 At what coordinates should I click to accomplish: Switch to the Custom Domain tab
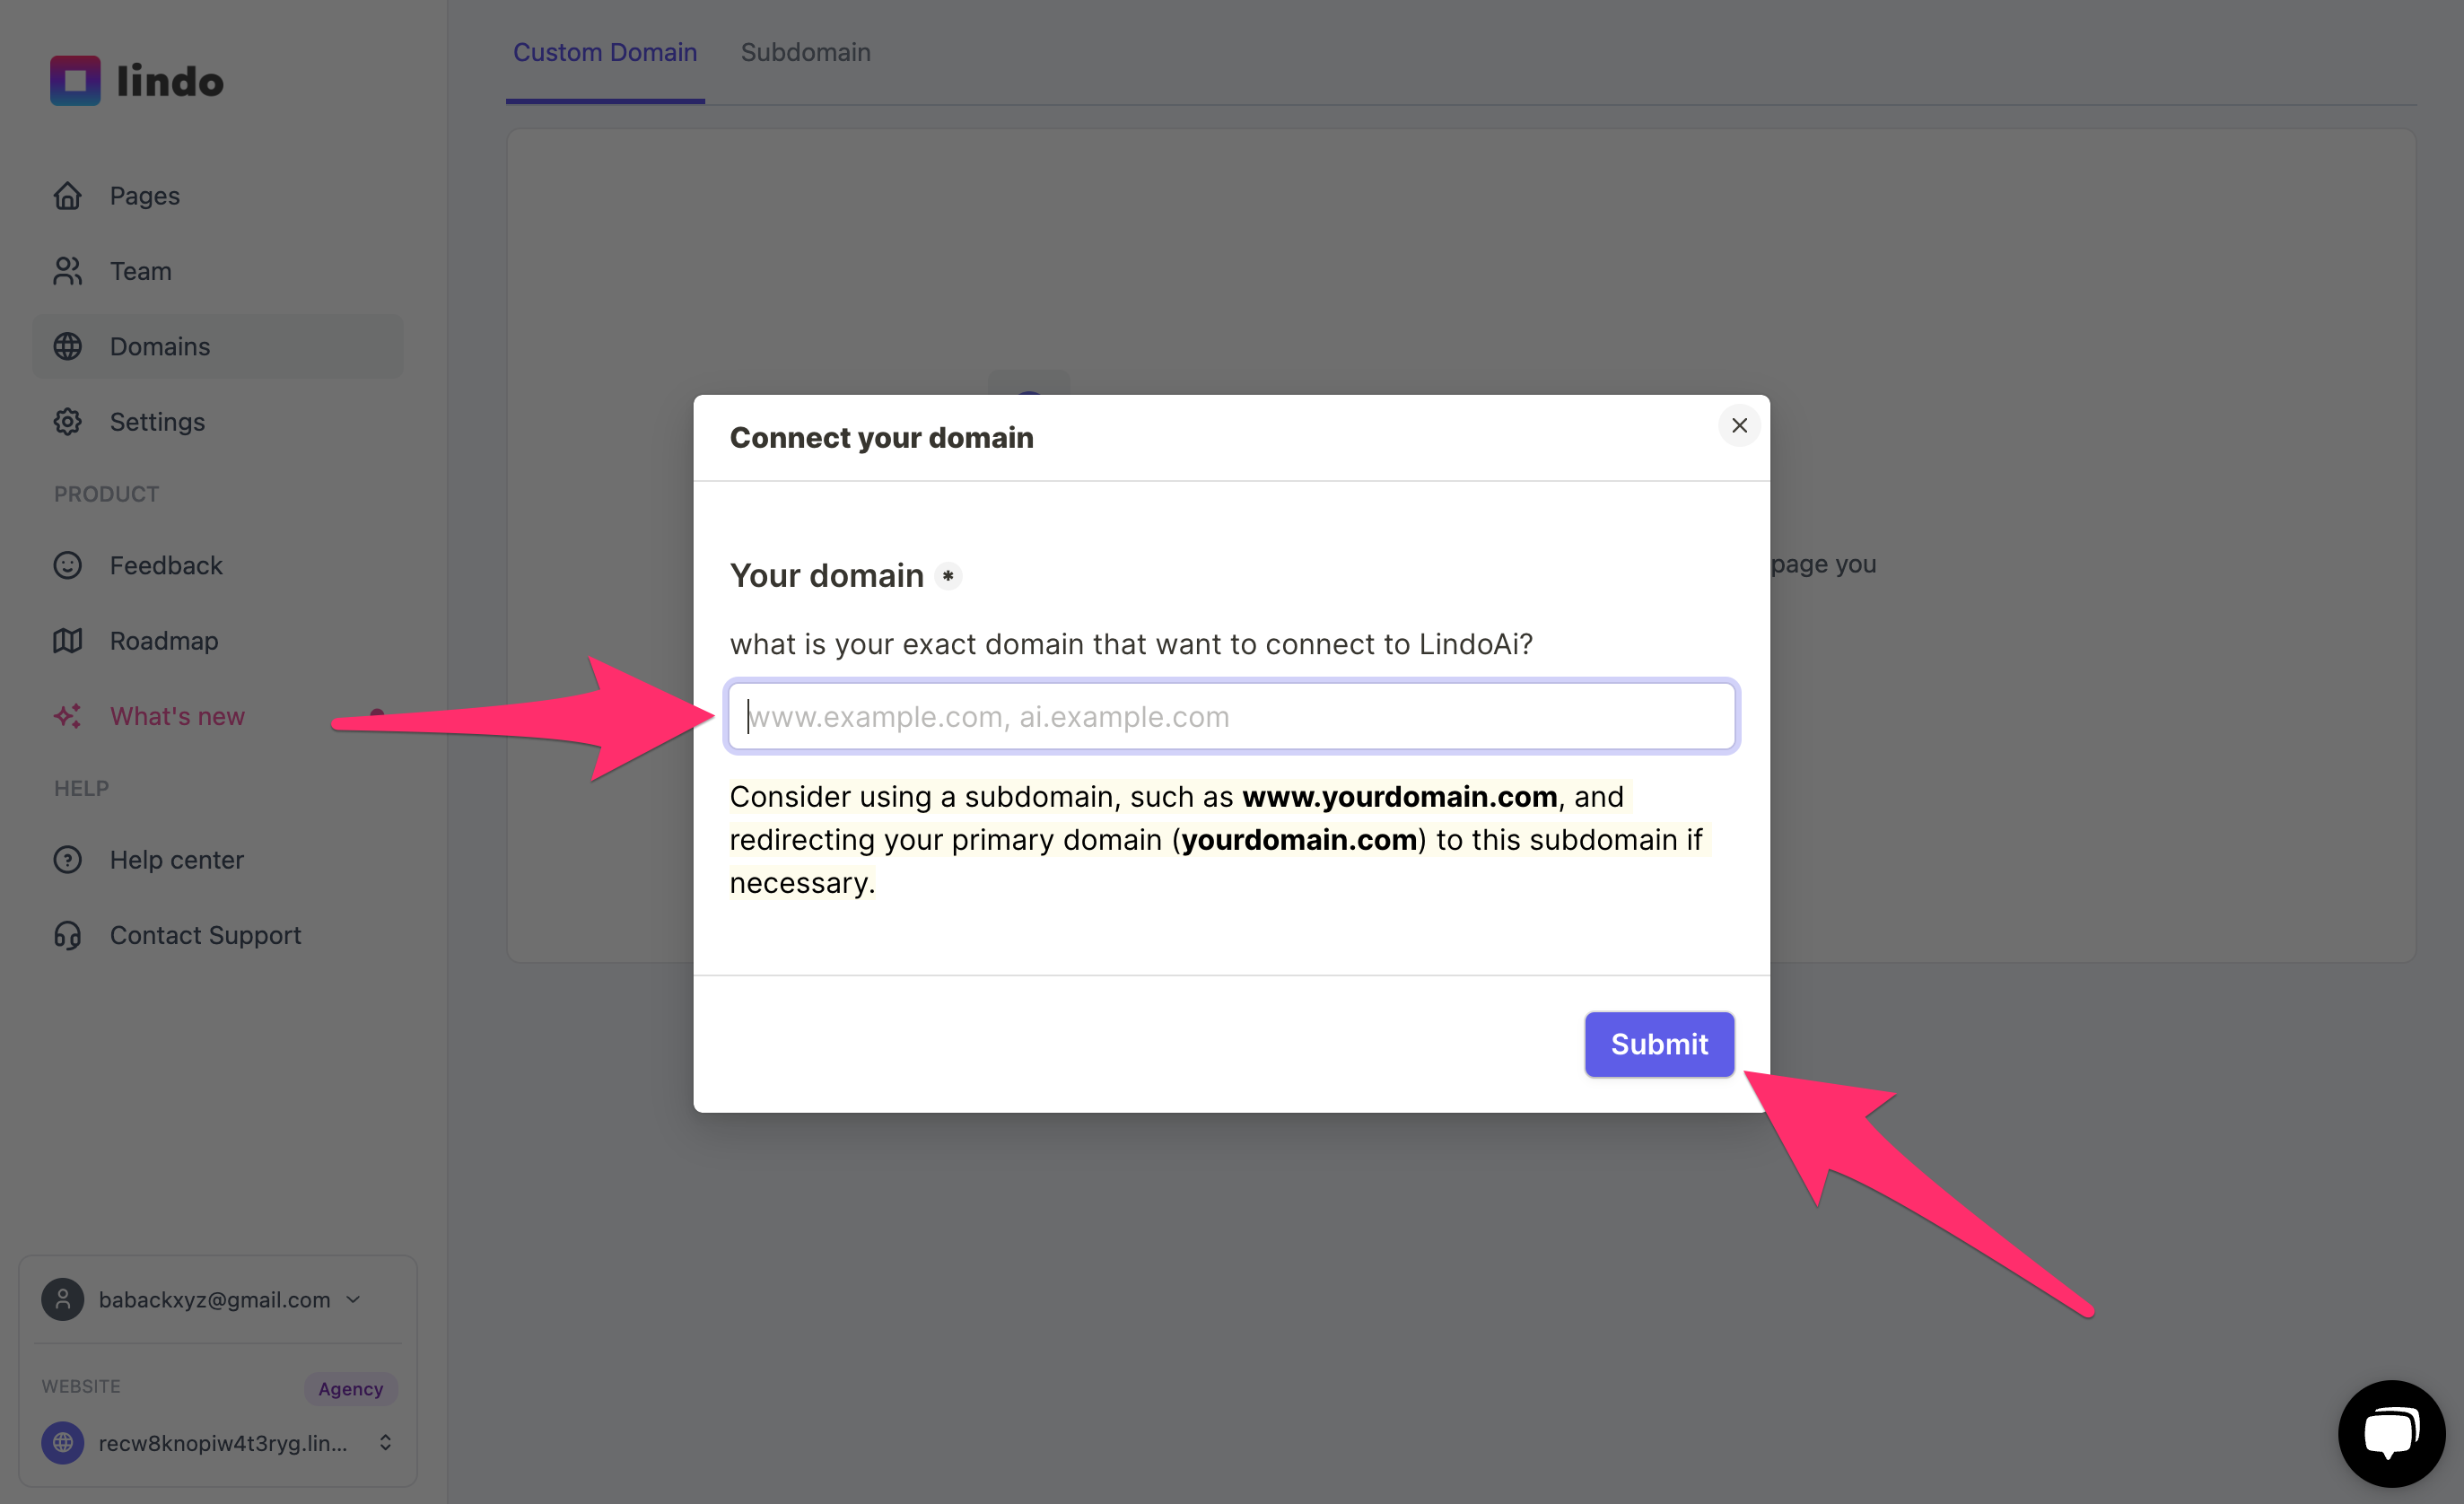605,52
